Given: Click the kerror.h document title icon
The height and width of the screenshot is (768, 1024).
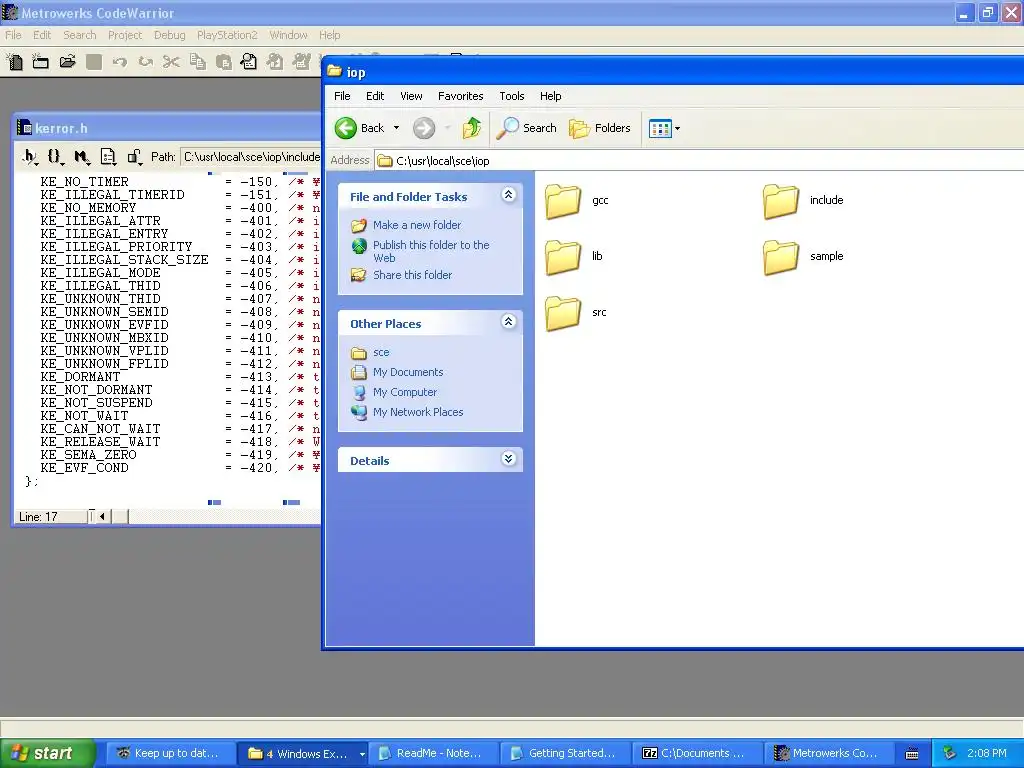Looking at the screenshot, I should [25, 127].
